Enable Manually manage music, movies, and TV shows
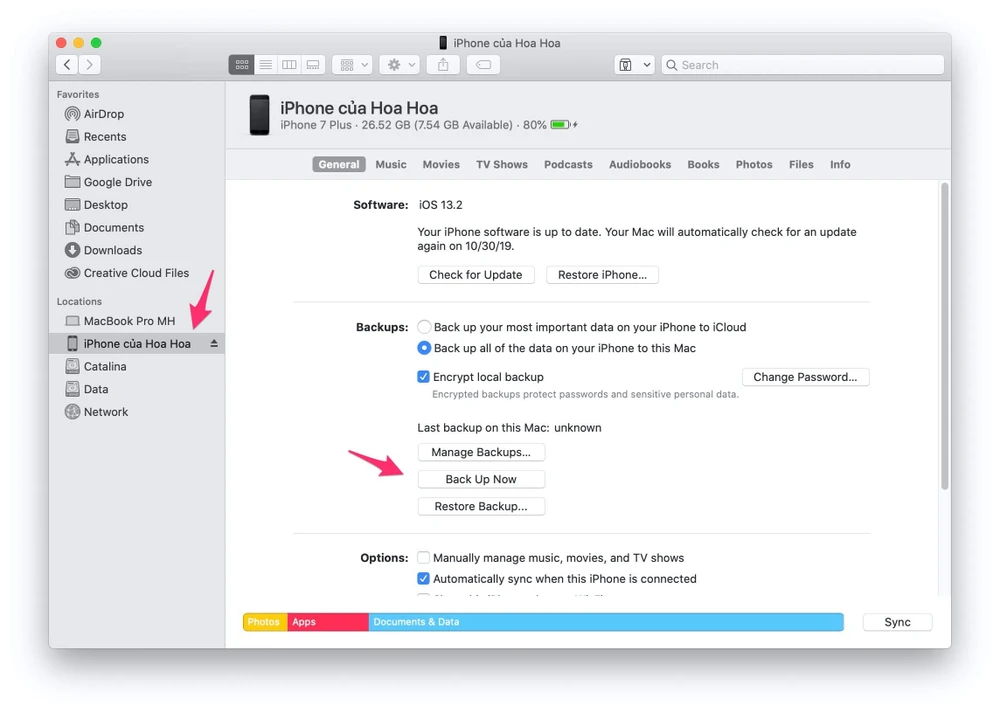Image resolution: width=1000 pixels, height=713 pixels. click(424, 558)
